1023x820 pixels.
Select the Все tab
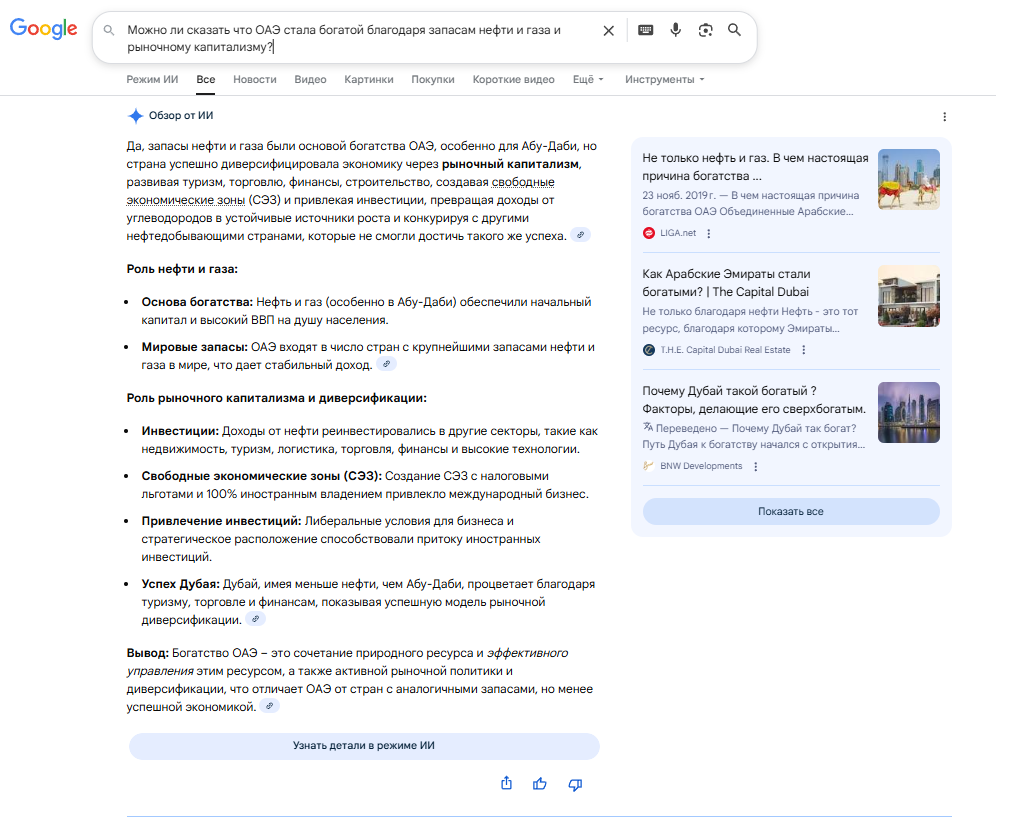206,80
